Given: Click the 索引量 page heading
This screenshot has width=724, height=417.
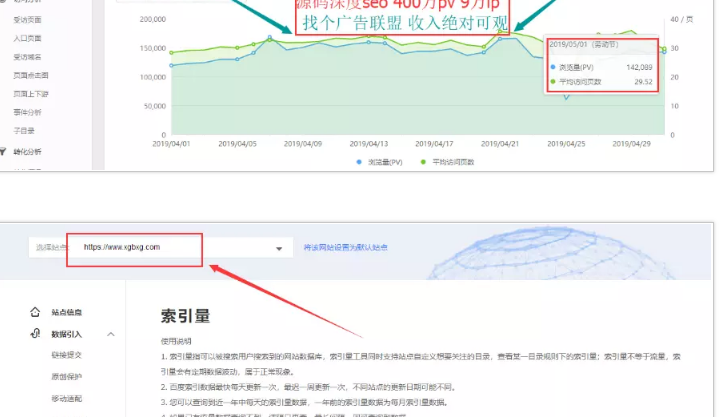Looking at the screenshot, I should click(186, 316).
